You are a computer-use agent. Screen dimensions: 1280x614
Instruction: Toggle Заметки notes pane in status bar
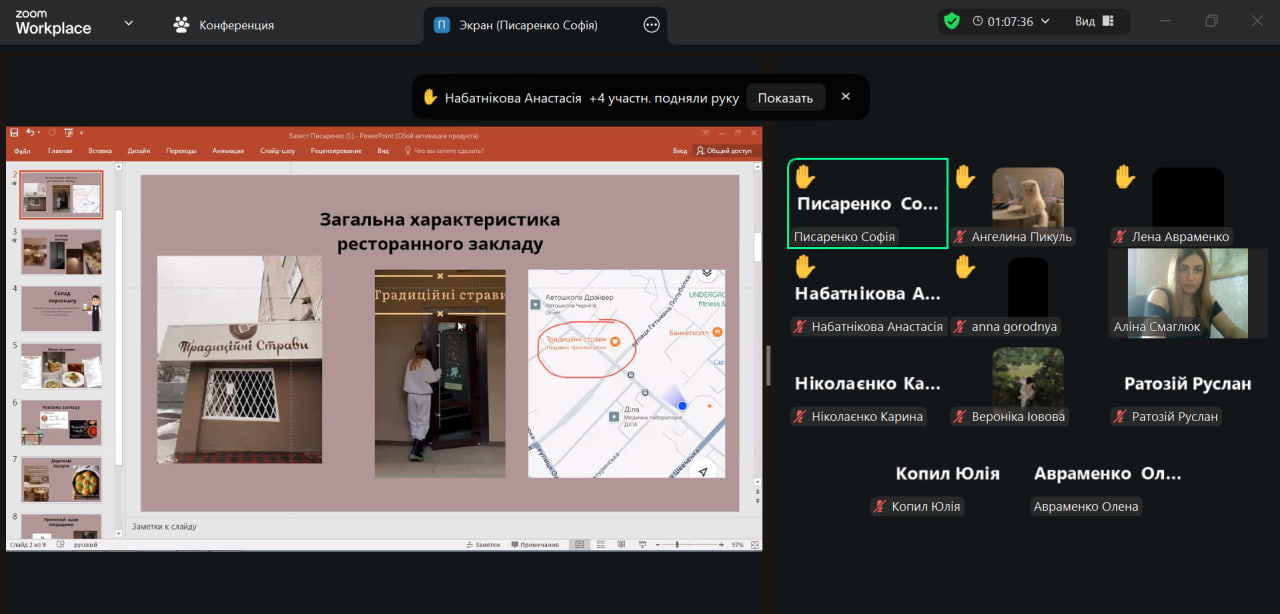[x=483, y=545]
